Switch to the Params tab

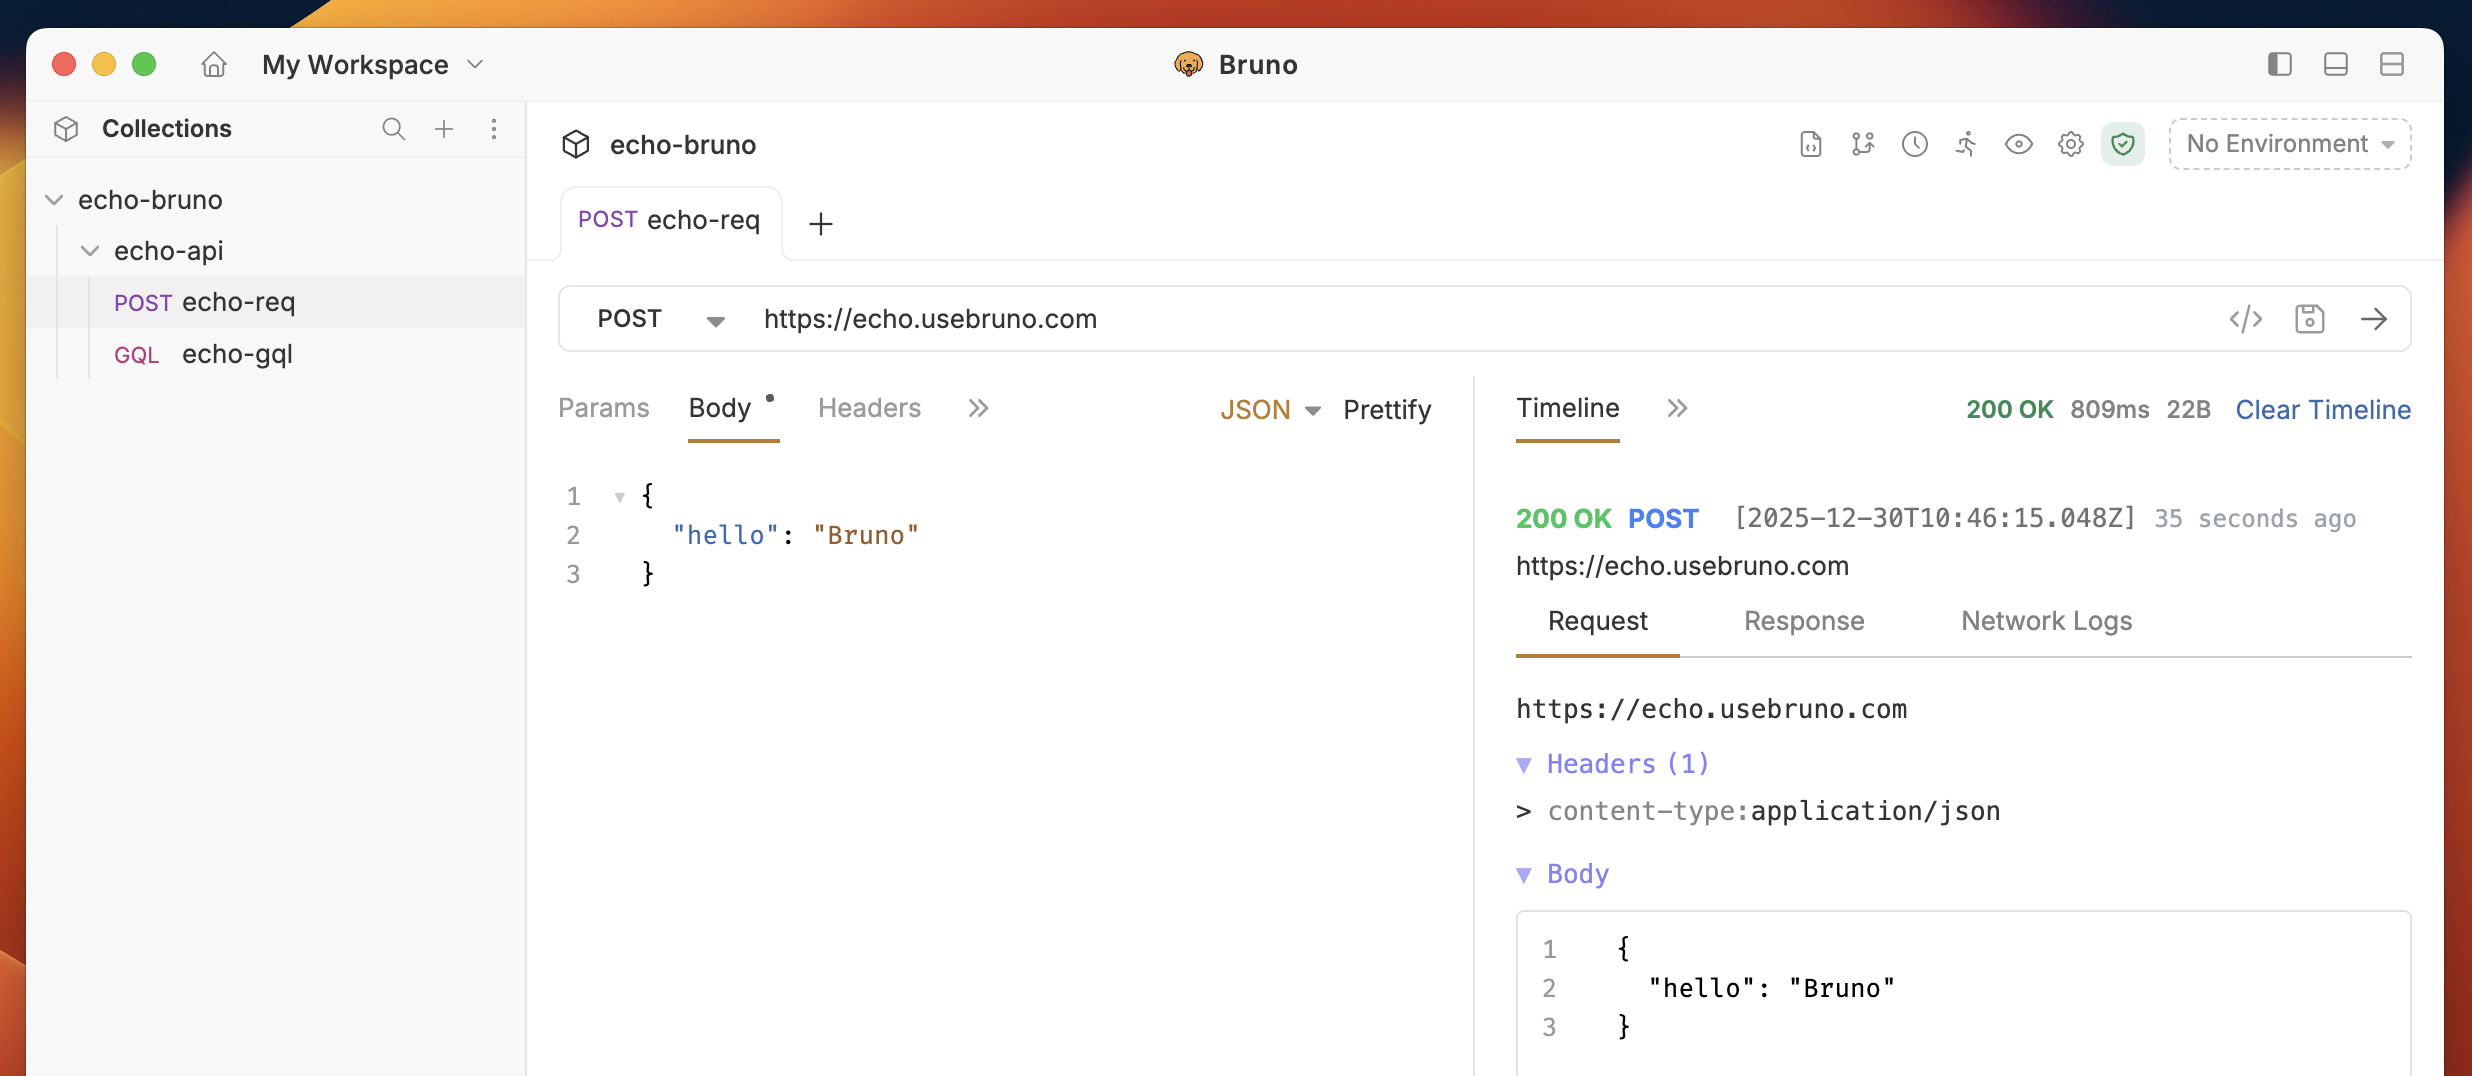604,409
